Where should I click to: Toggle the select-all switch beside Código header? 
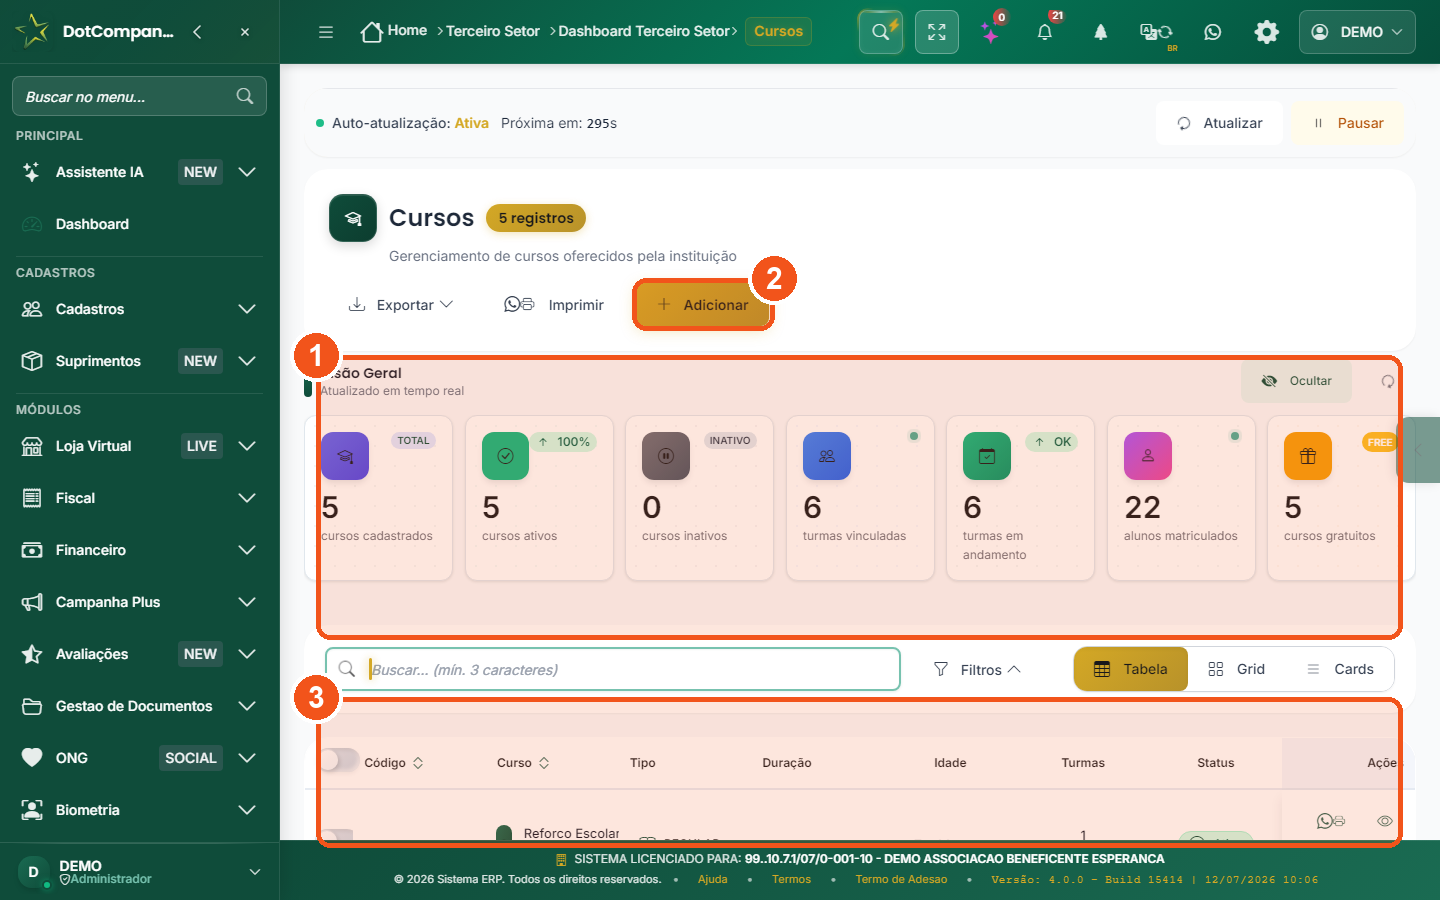(339, 760)
